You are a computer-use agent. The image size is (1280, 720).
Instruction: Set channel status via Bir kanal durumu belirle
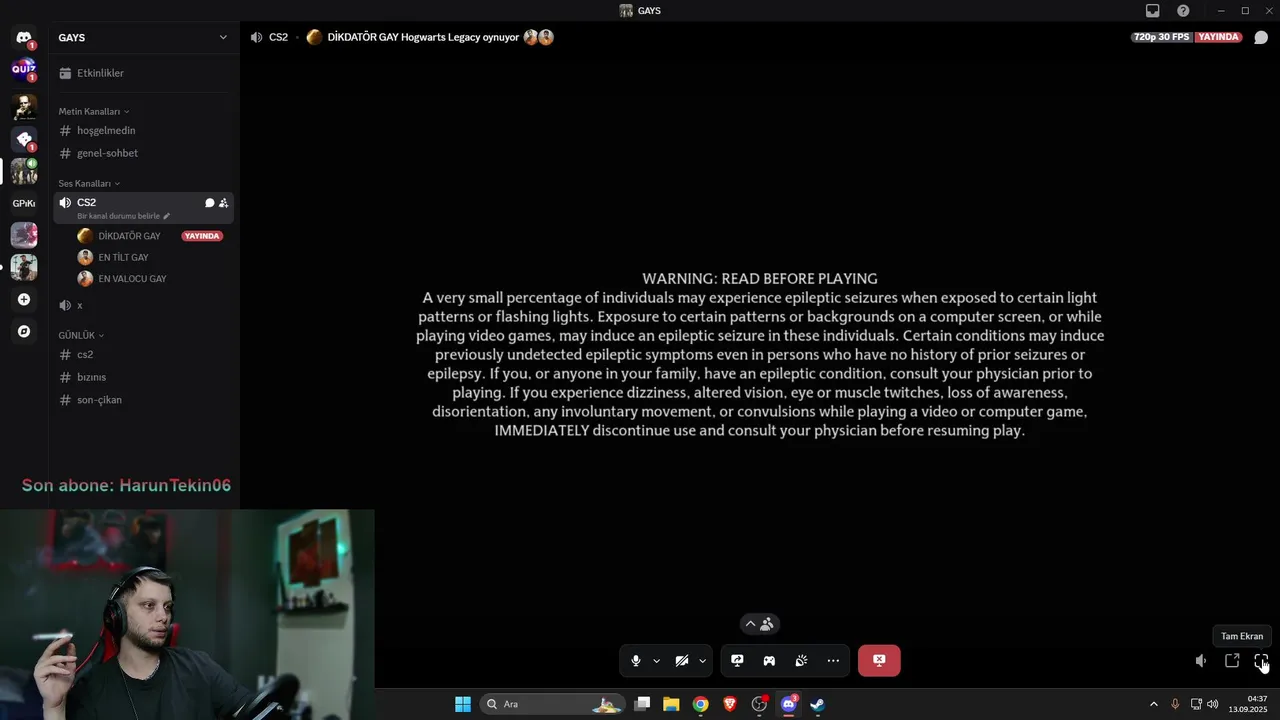coord(124,216)
